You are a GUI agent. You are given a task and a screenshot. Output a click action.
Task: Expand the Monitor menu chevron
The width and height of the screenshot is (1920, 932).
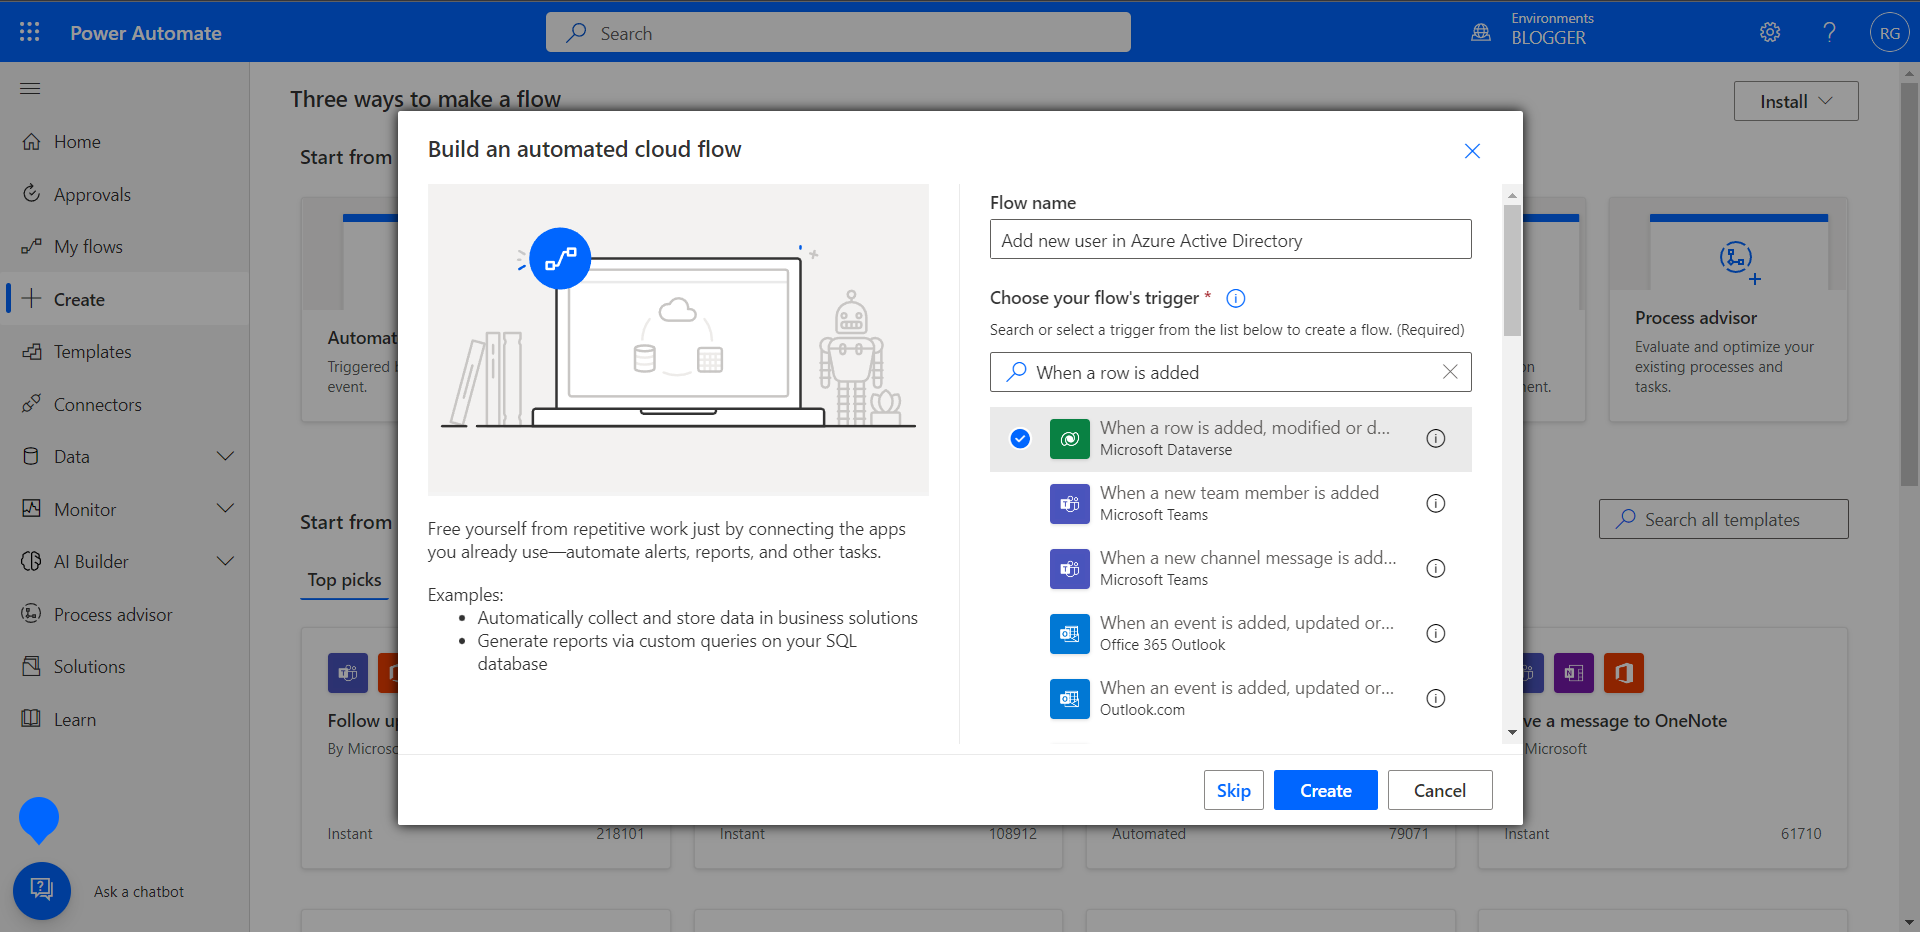(226, 509)
